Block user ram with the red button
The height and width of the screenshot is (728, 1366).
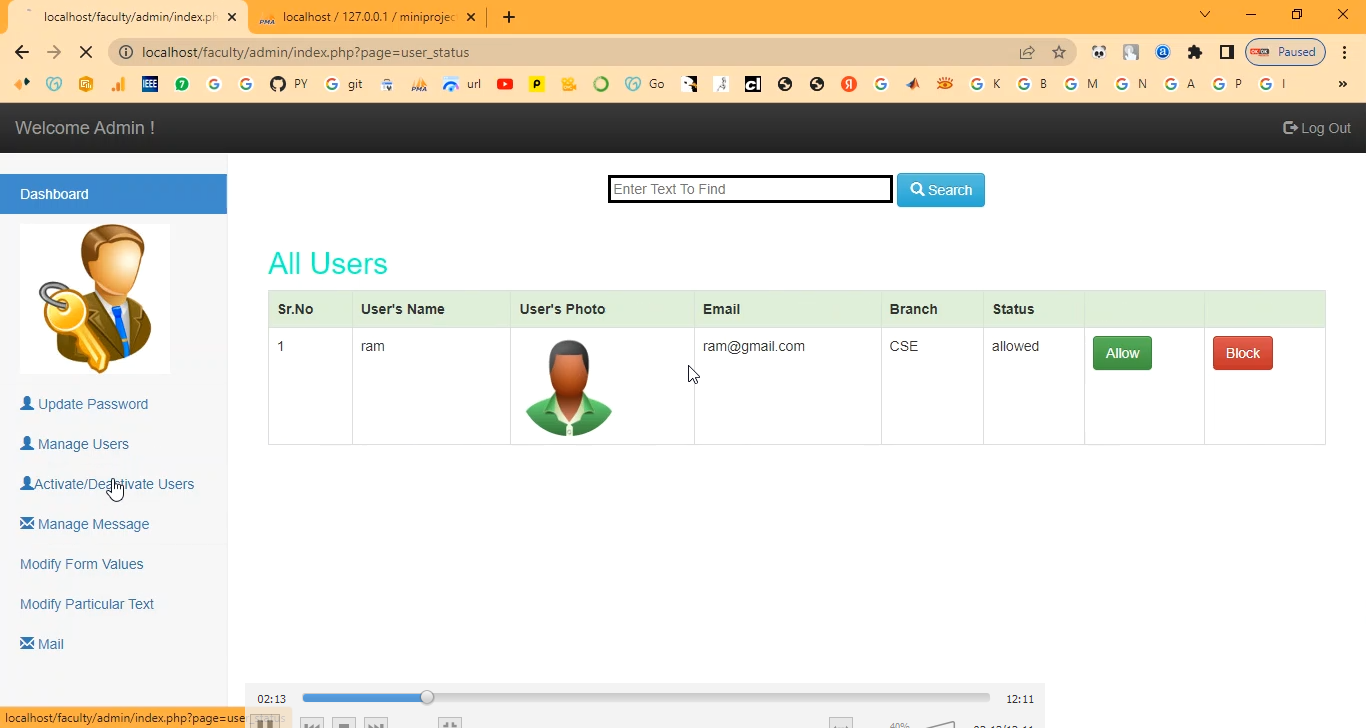point(1242,353)
